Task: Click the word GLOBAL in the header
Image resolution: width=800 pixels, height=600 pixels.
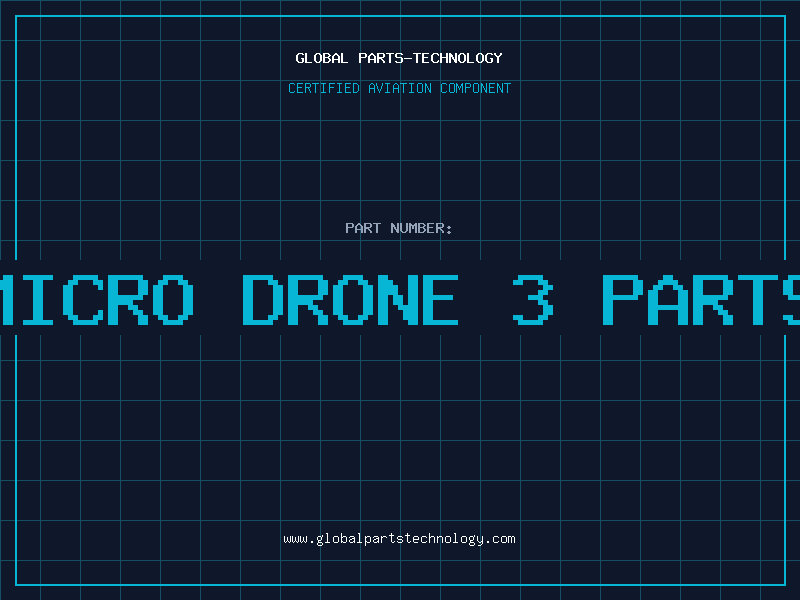Action: click(x=321, y=58)
